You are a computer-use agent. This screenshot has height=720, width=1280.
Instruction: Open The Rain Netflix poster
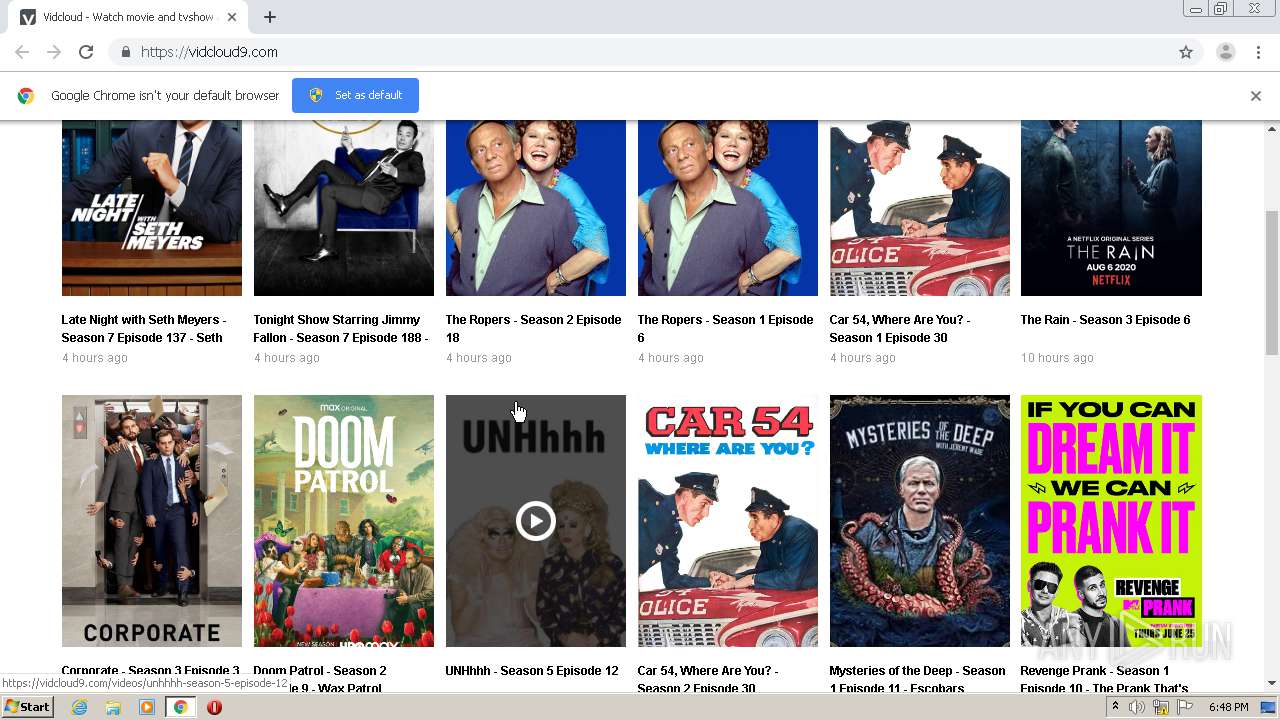pos(1111,208)
